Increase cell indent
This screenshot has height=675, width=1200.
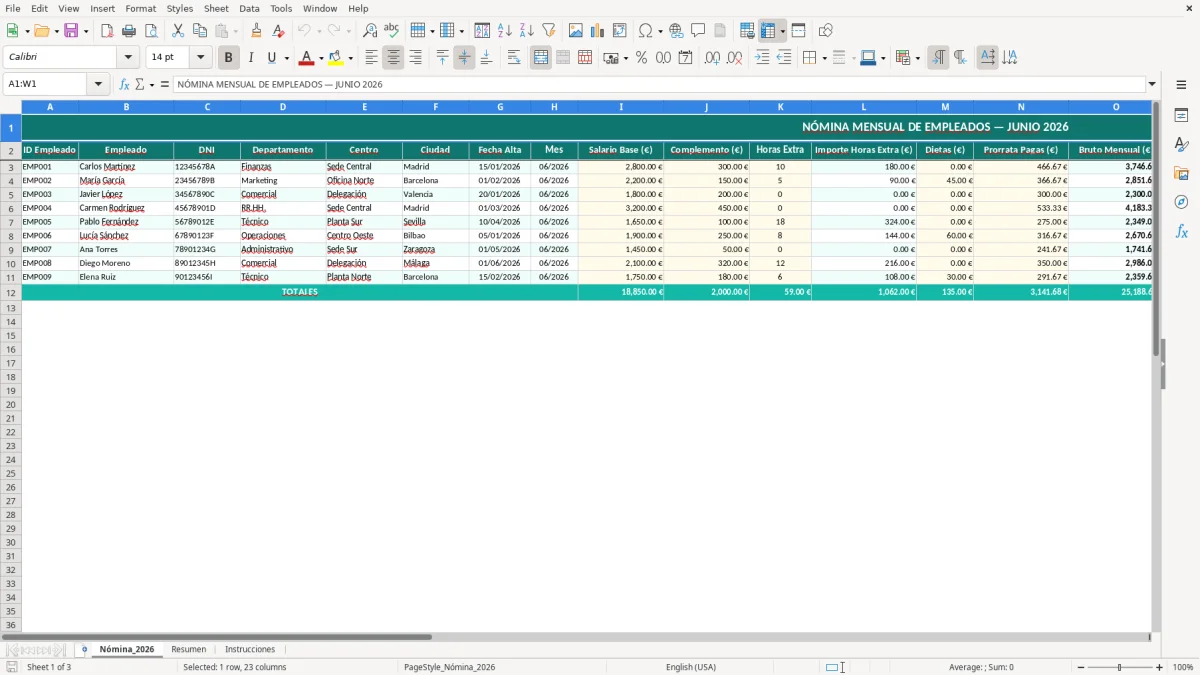(762, 58)
